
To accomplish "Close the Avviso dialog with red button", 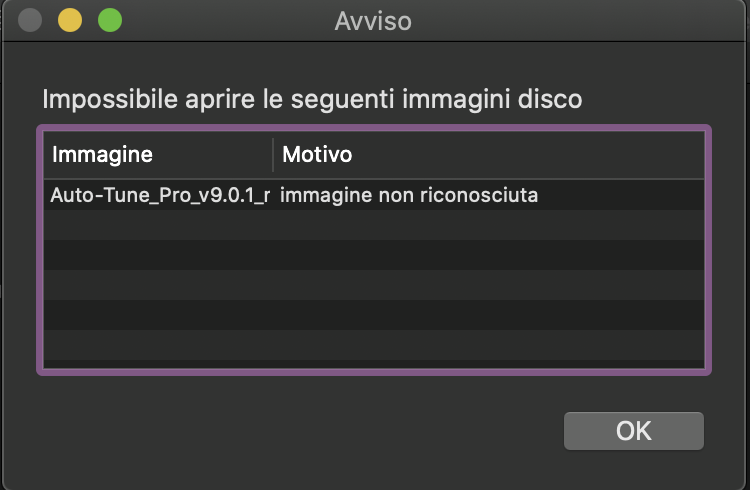I will tap(31, 20).
